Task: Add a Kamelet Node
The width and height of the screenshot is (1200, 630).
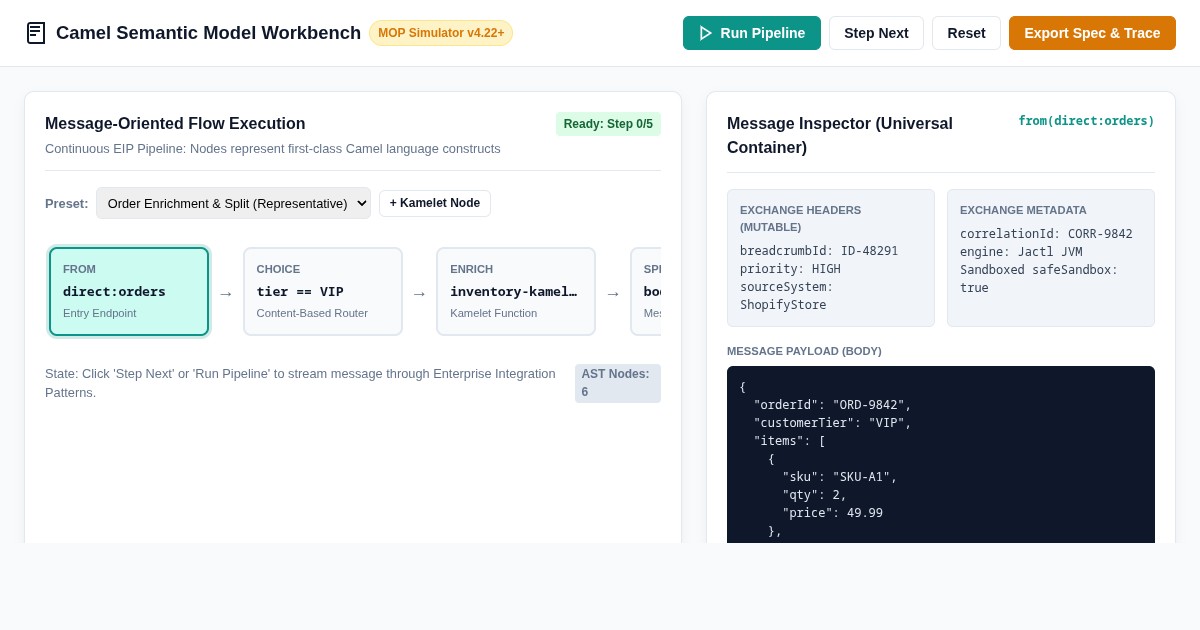Action: tap(435, 203)
